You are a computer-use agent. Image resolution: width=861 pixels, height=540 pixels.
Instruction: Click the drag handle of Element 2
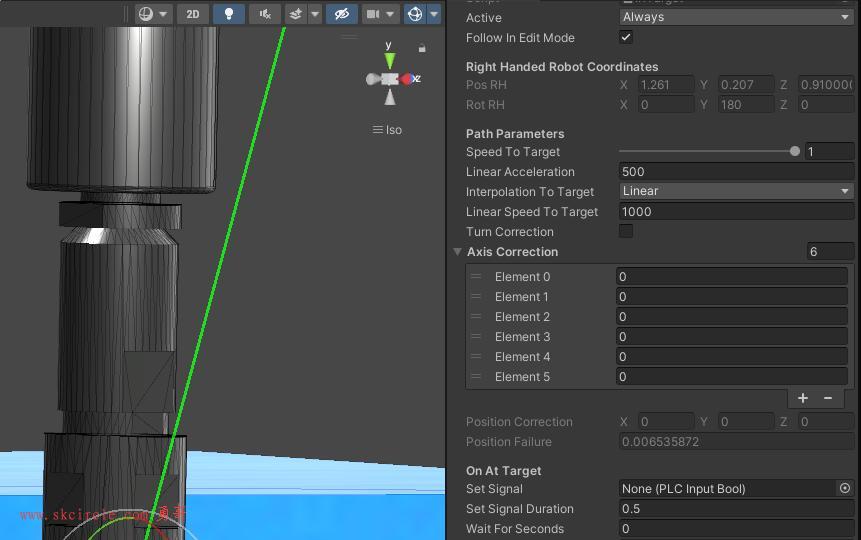point(476,316)
